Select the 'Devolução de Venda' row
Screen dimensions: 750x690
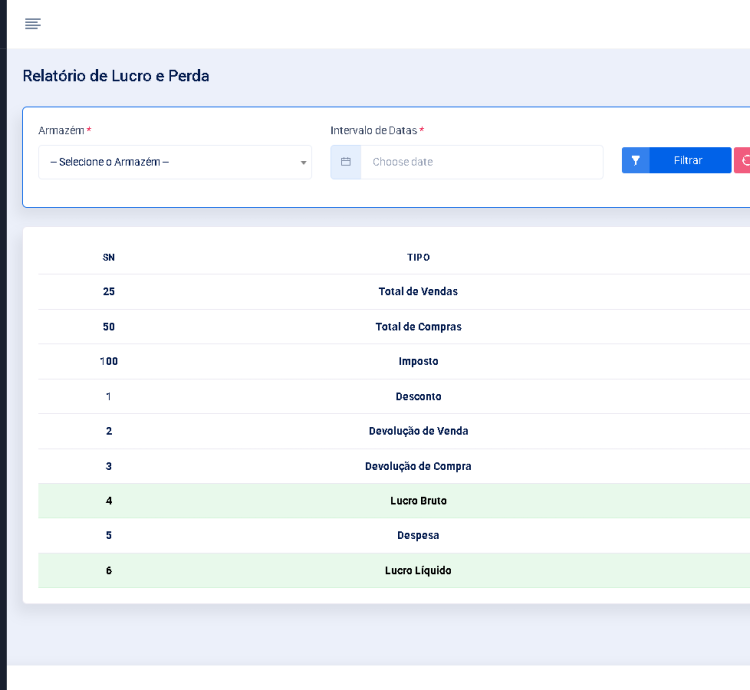418,431
